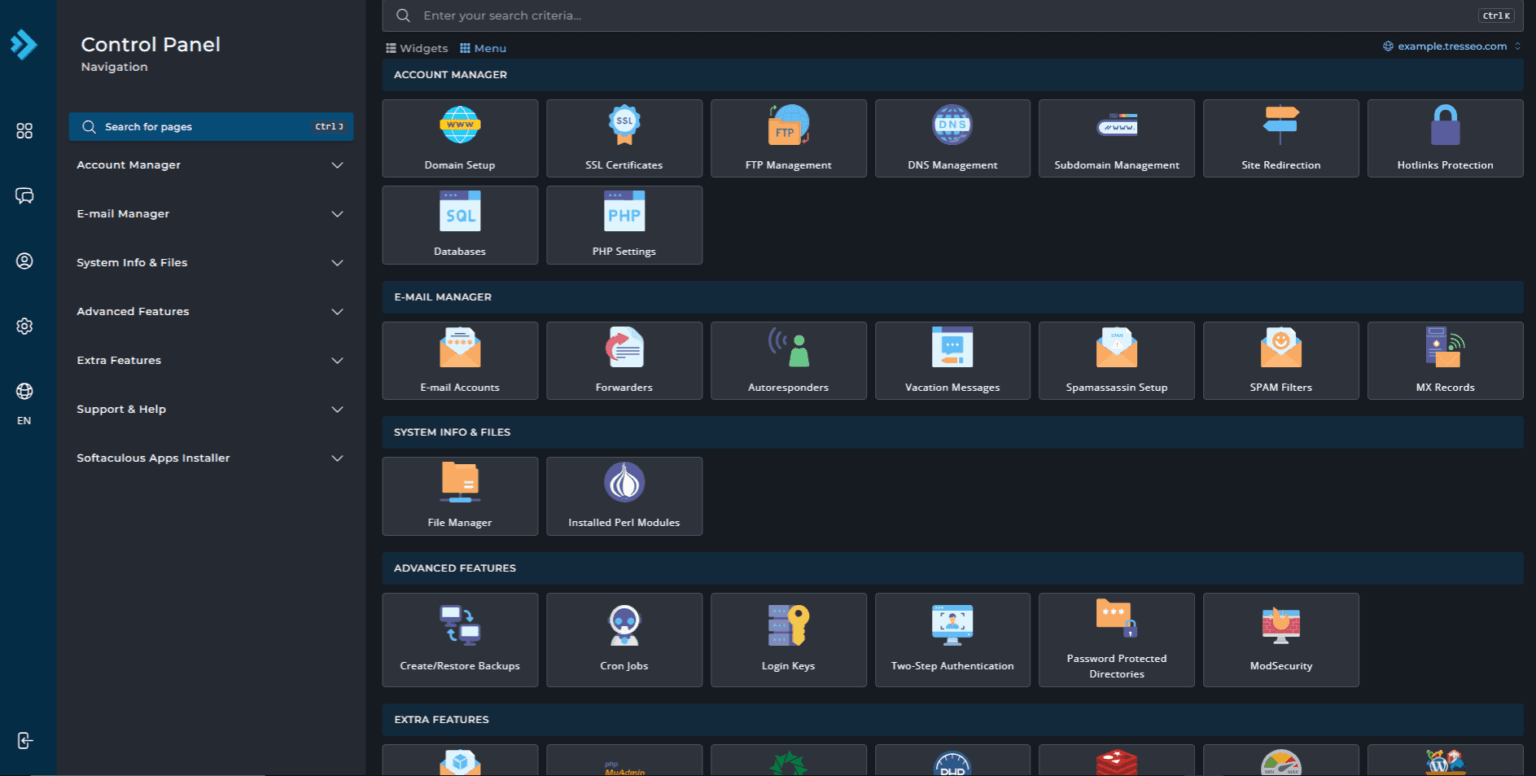Open Spamassassin Setup tile

coord(1117,360)
